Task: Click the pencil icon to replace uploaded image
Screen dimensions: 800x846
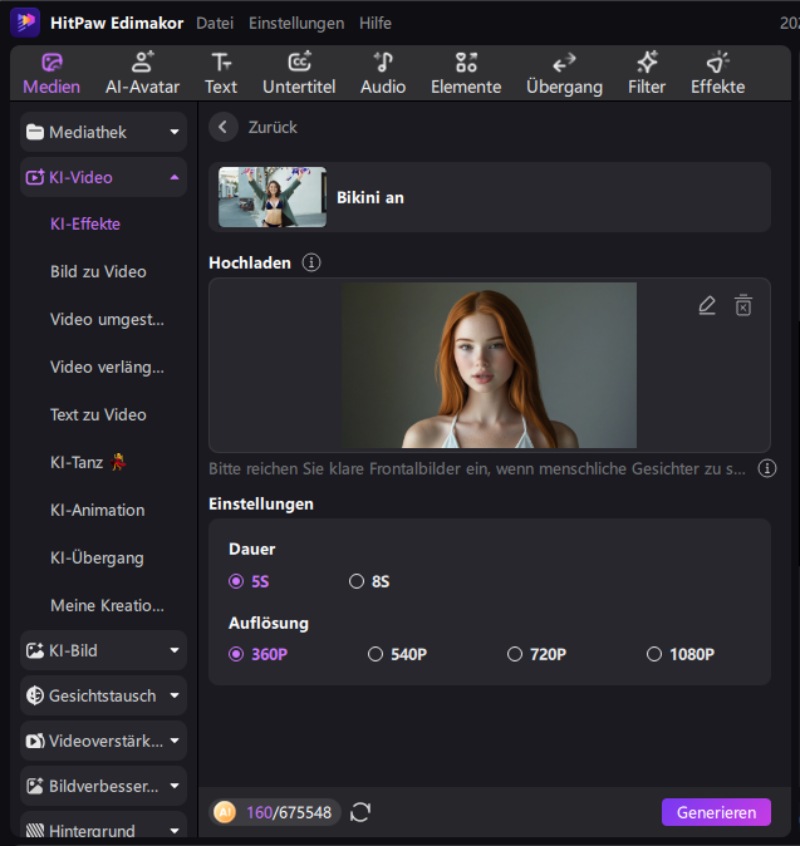Action: (x=707, y=305)
